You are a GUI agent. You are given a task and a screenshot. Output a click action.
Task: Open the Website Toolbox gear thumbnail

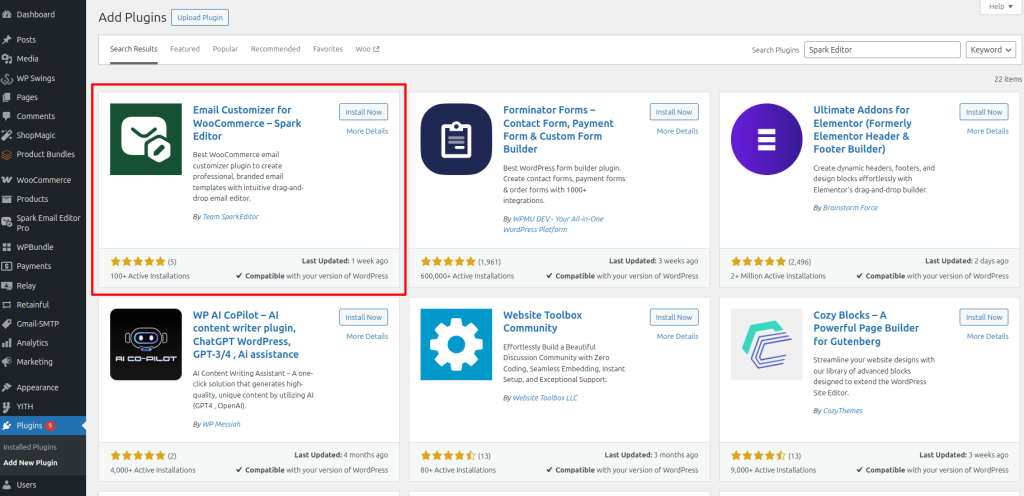(456, 345)
